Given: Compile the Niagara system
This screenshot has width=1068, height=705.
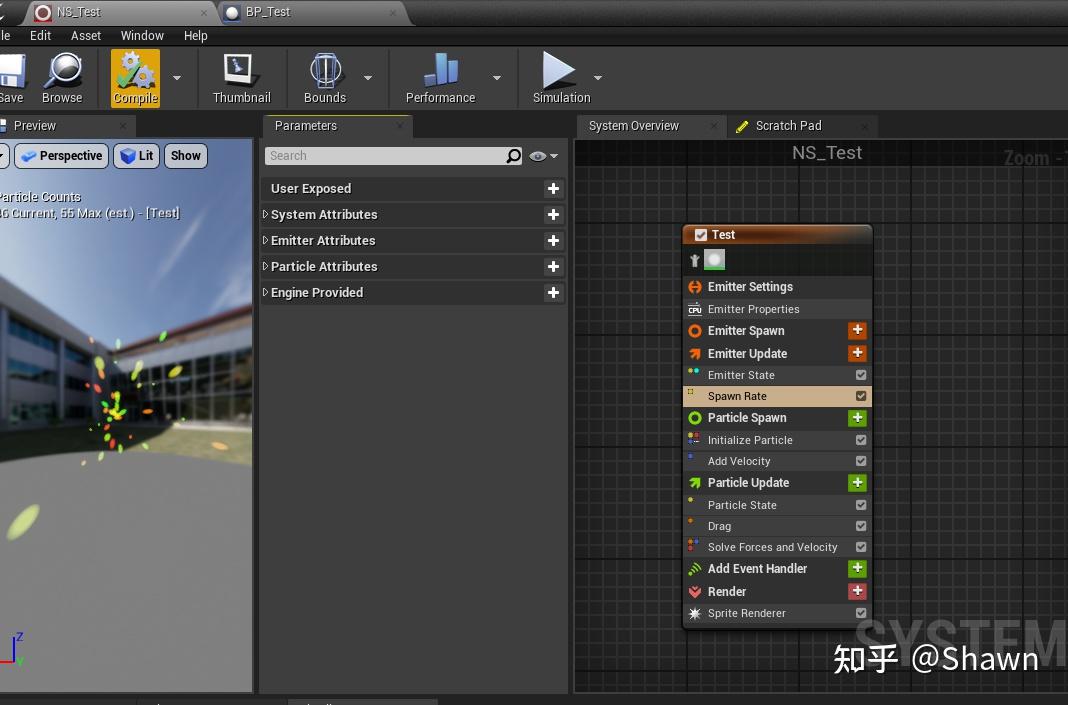Looking at the screenshot, I should click(134, 78).
